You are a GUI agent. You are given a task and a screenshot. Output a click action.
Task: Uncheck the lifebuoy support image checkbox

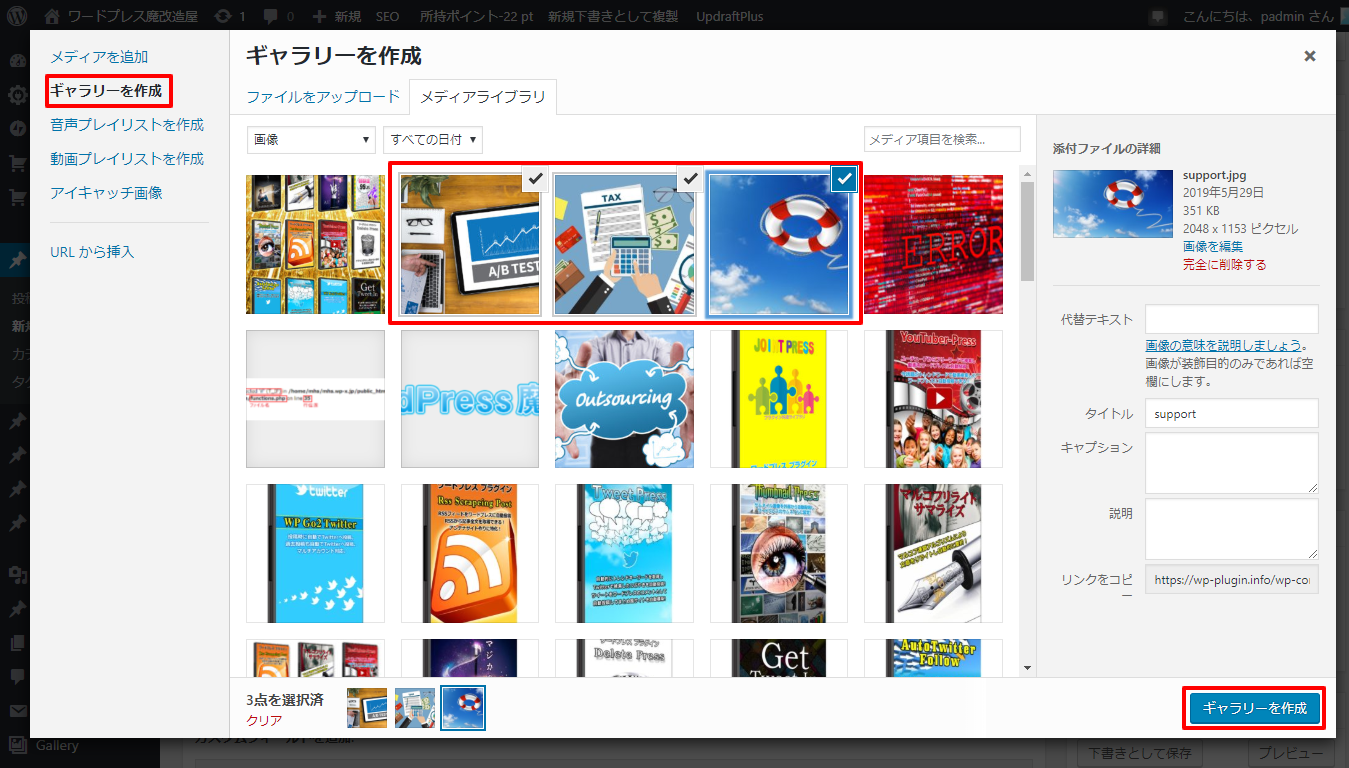[844, 179]
